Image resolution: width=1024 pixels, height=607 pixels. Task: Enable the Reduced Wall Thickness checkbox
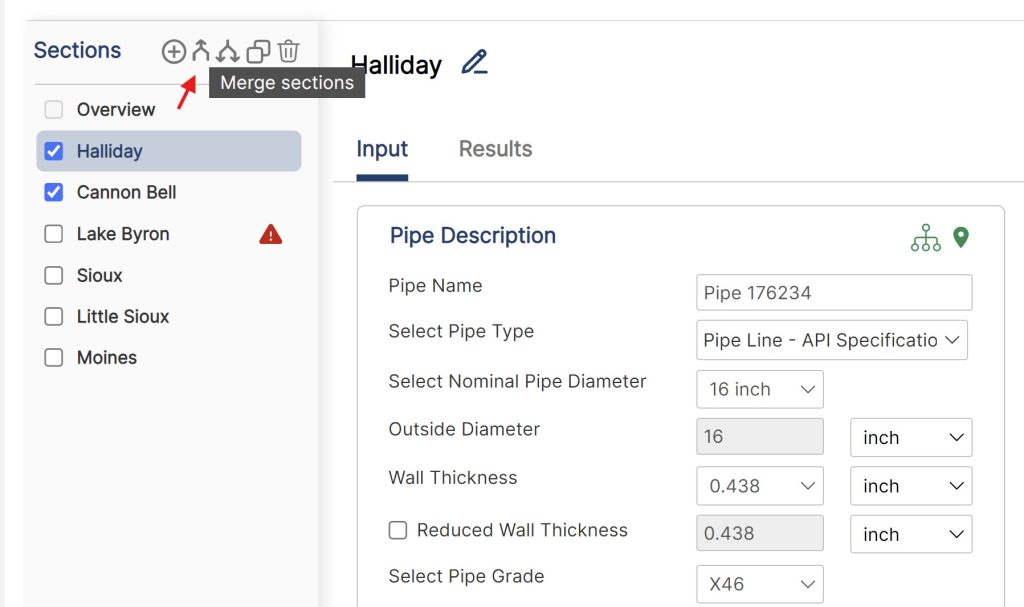pyautogui.click(x=398, y=530)
